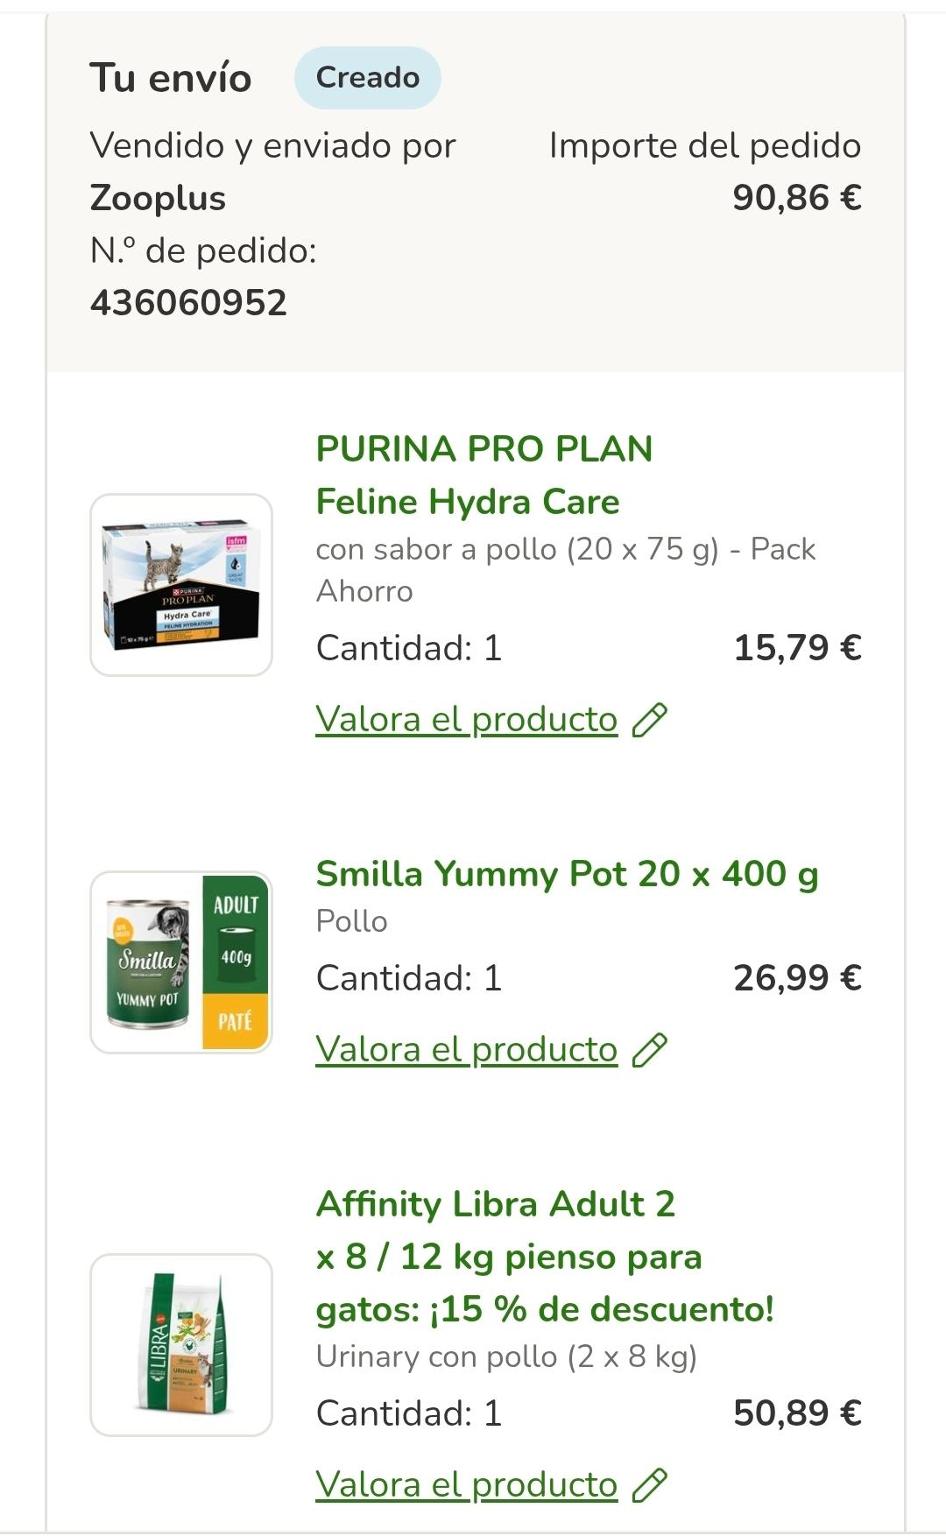This screenshot has height=1536, width=946.
Task: Open the Affinity Libra Adult product title
Action: pos(545,1256)
